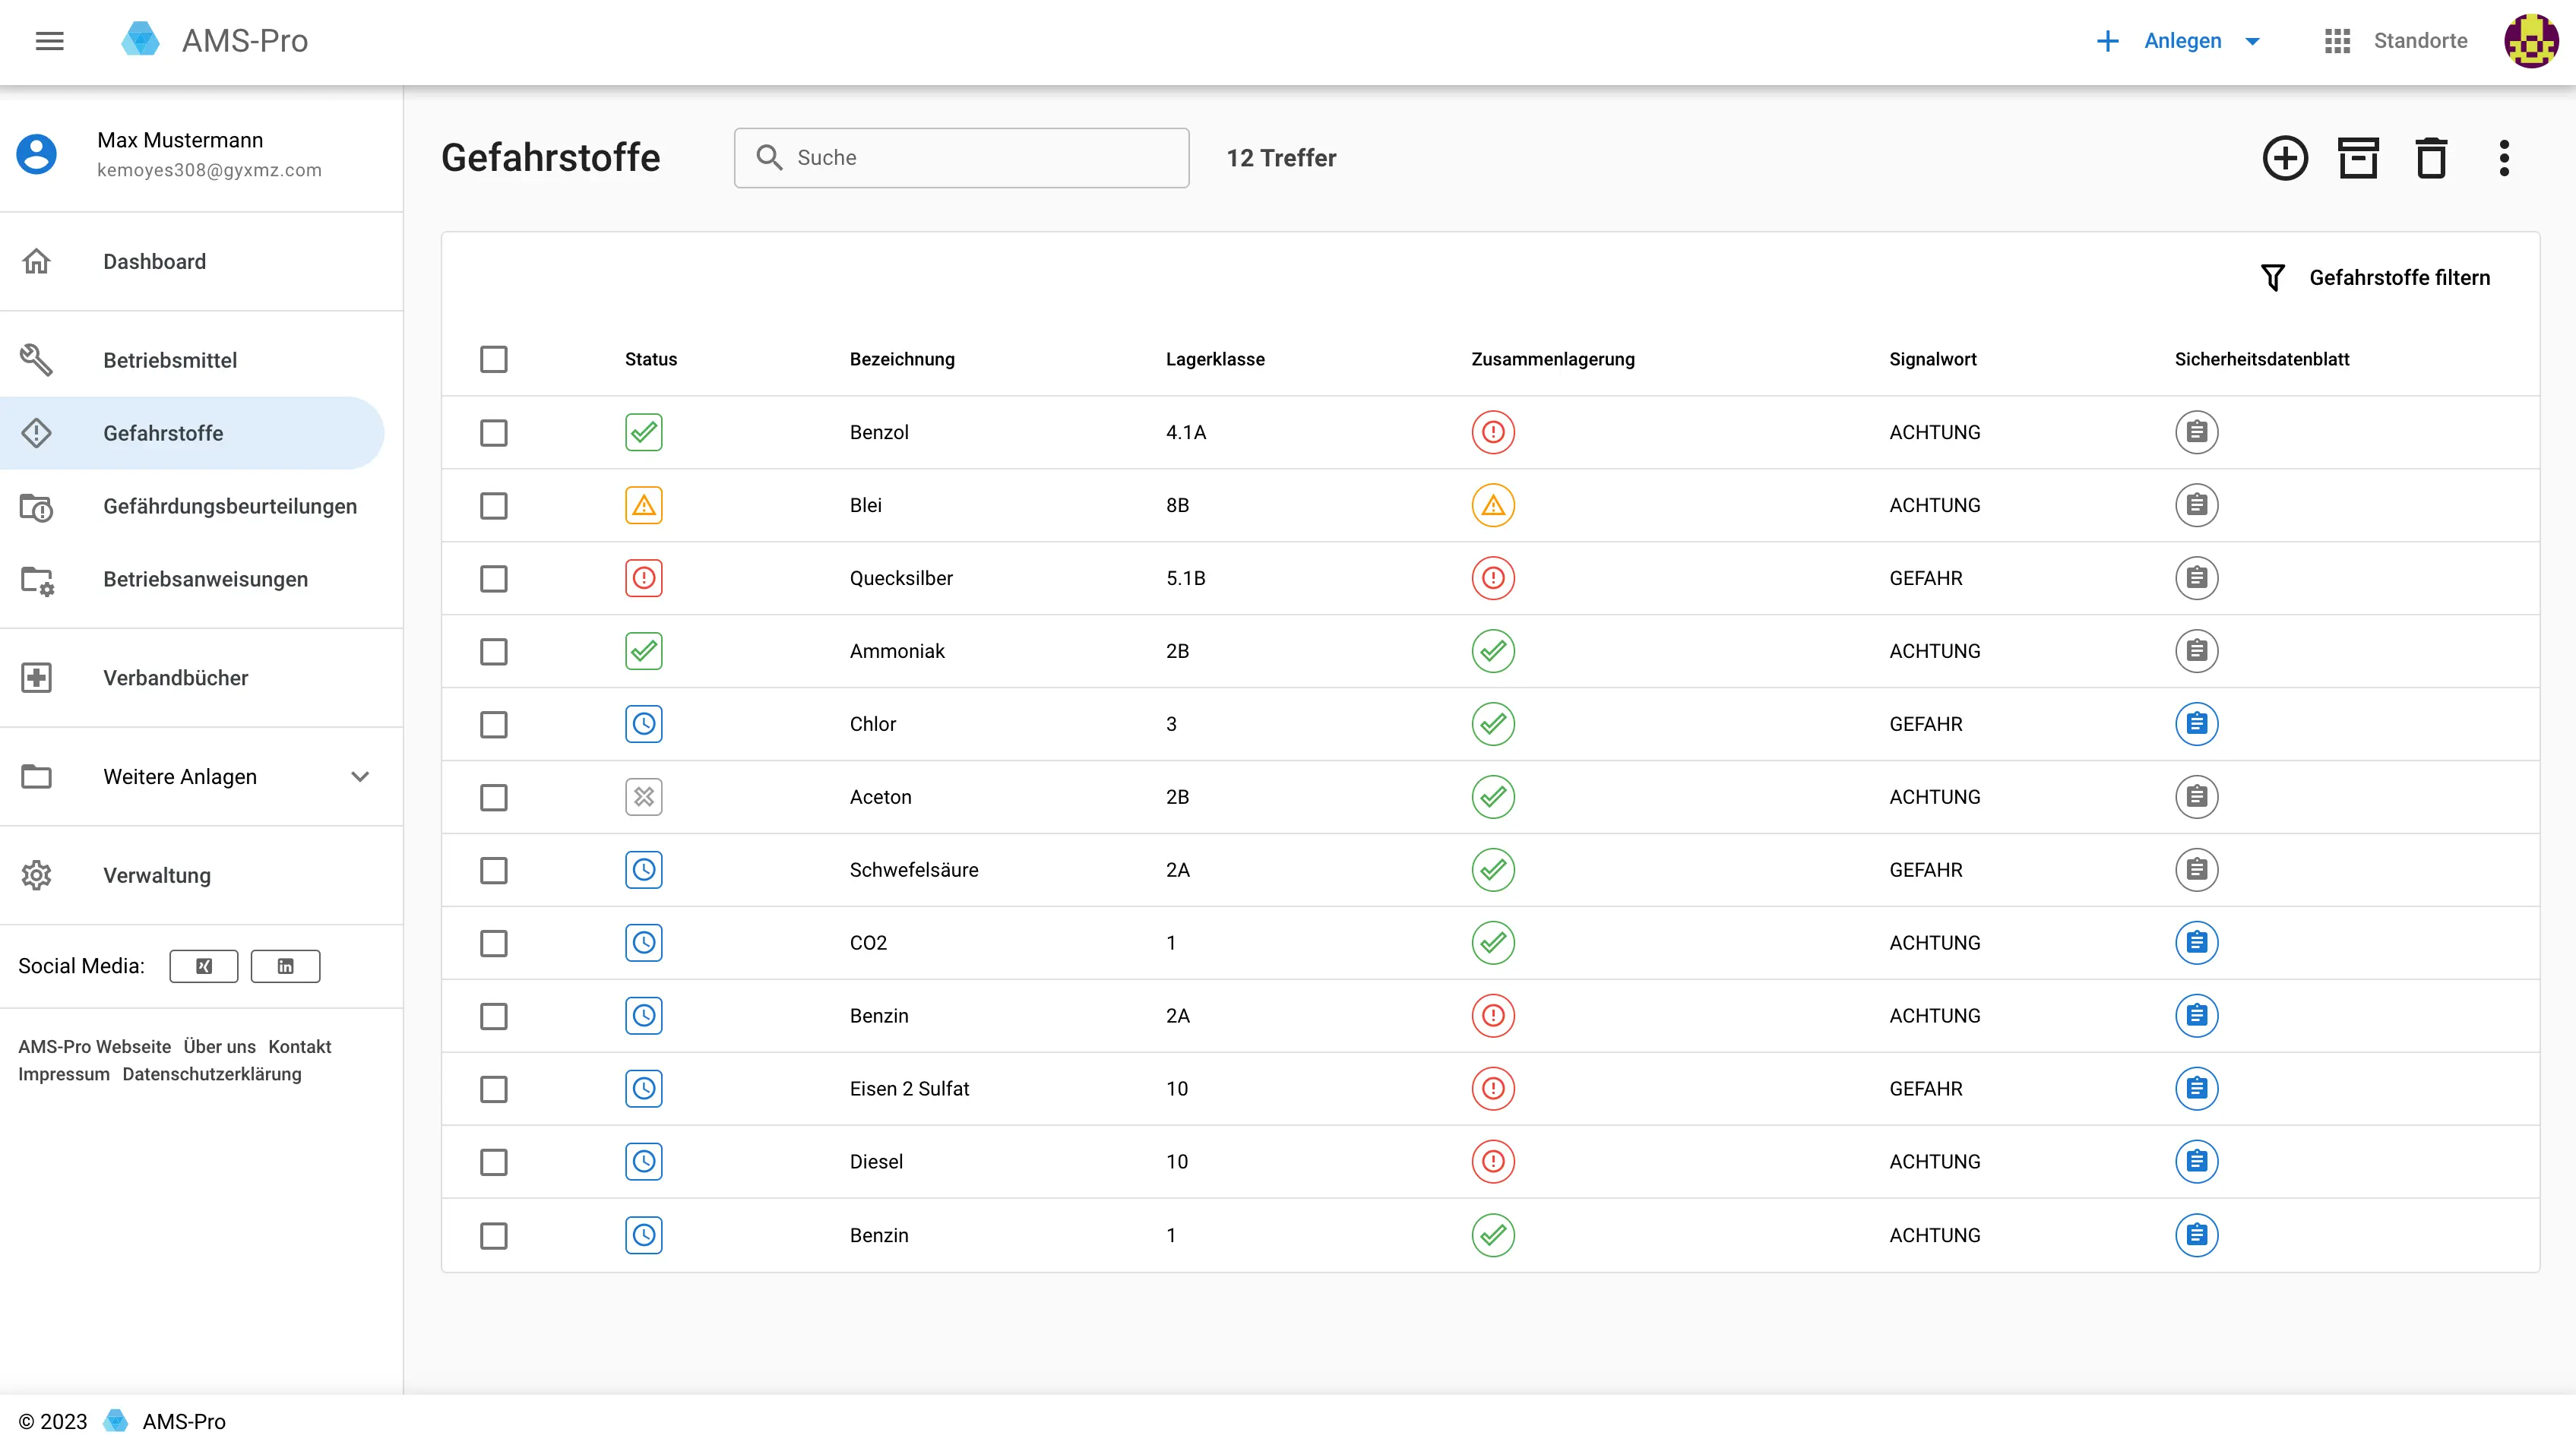The width and height of the screenshot is (2576, 1445).
Task: Open the Standorte apps grid
Action: click(x=2337, y=41)
